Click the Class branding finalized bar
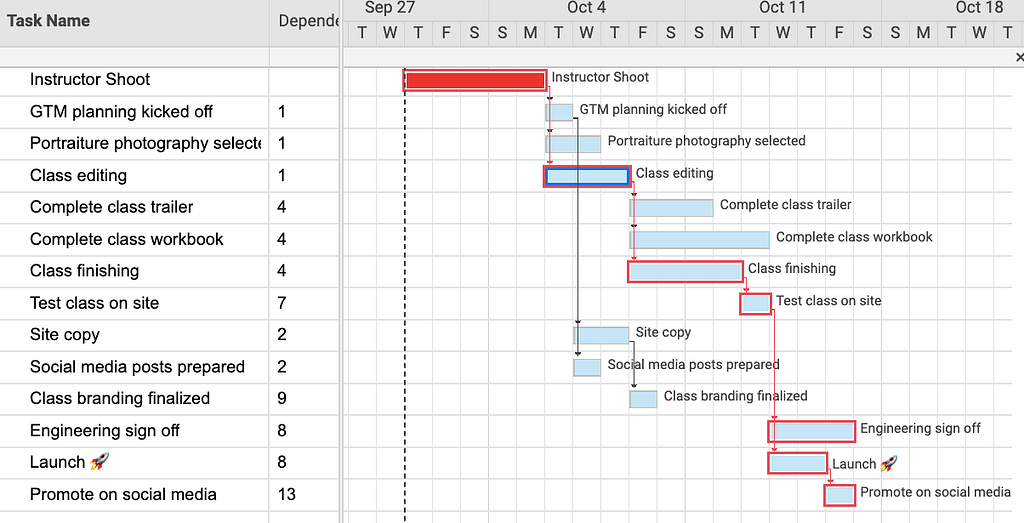Viewport: 1024px width, 523px height. (643, 399)
